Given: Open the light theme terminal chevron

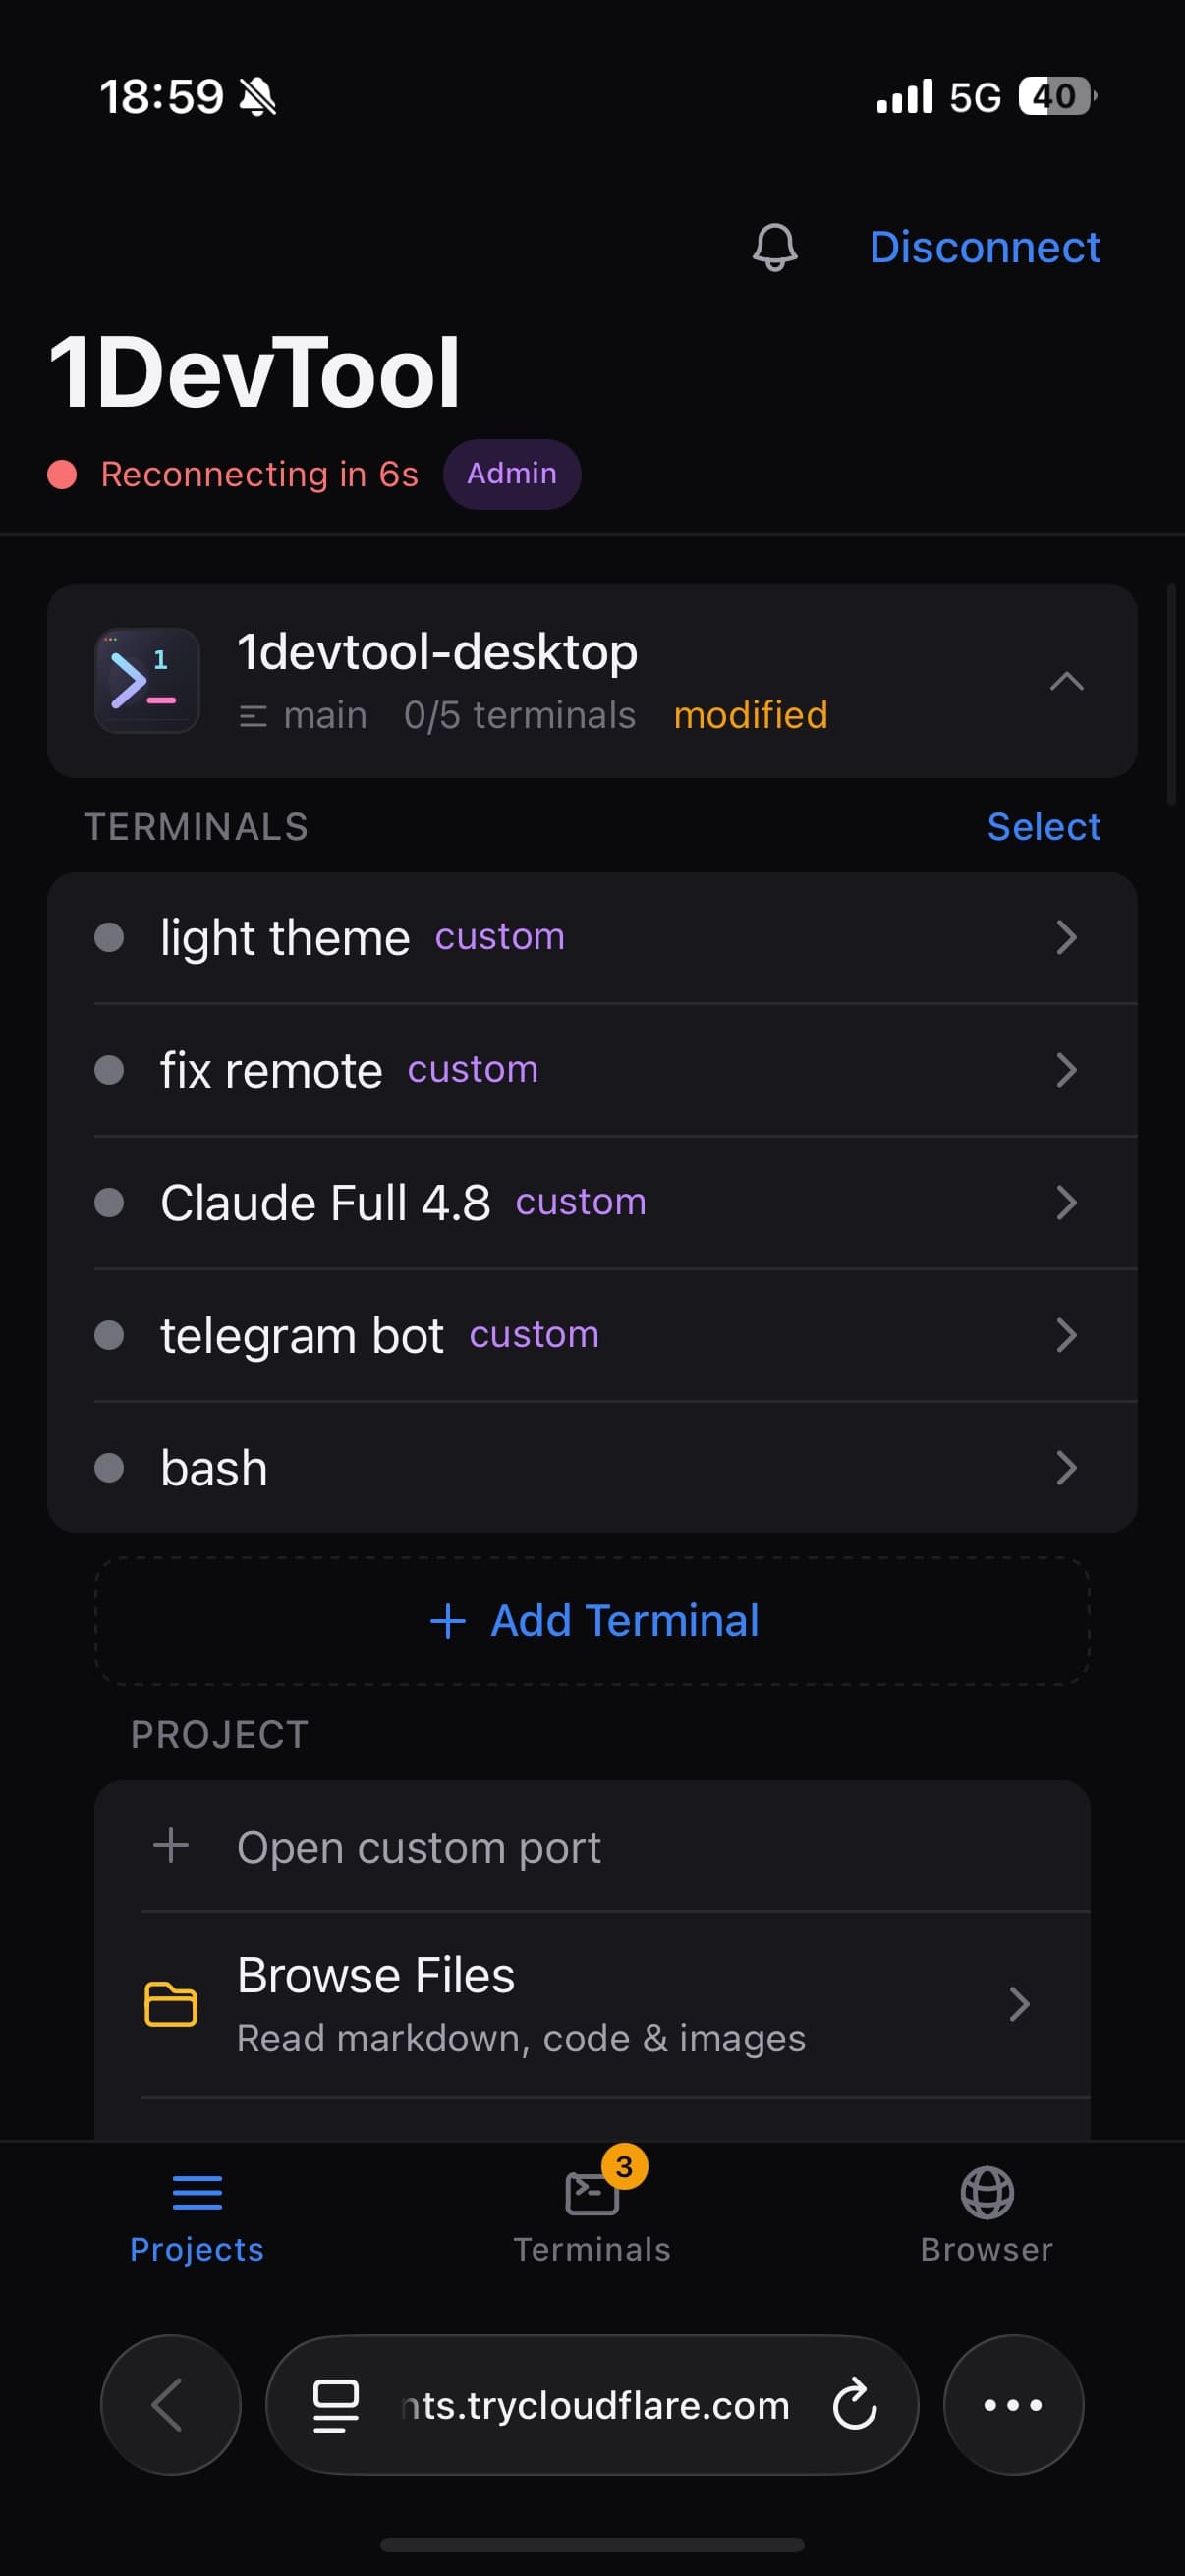Looking at the screenshot, I should pyautogui.click(x=1067, y=937).
